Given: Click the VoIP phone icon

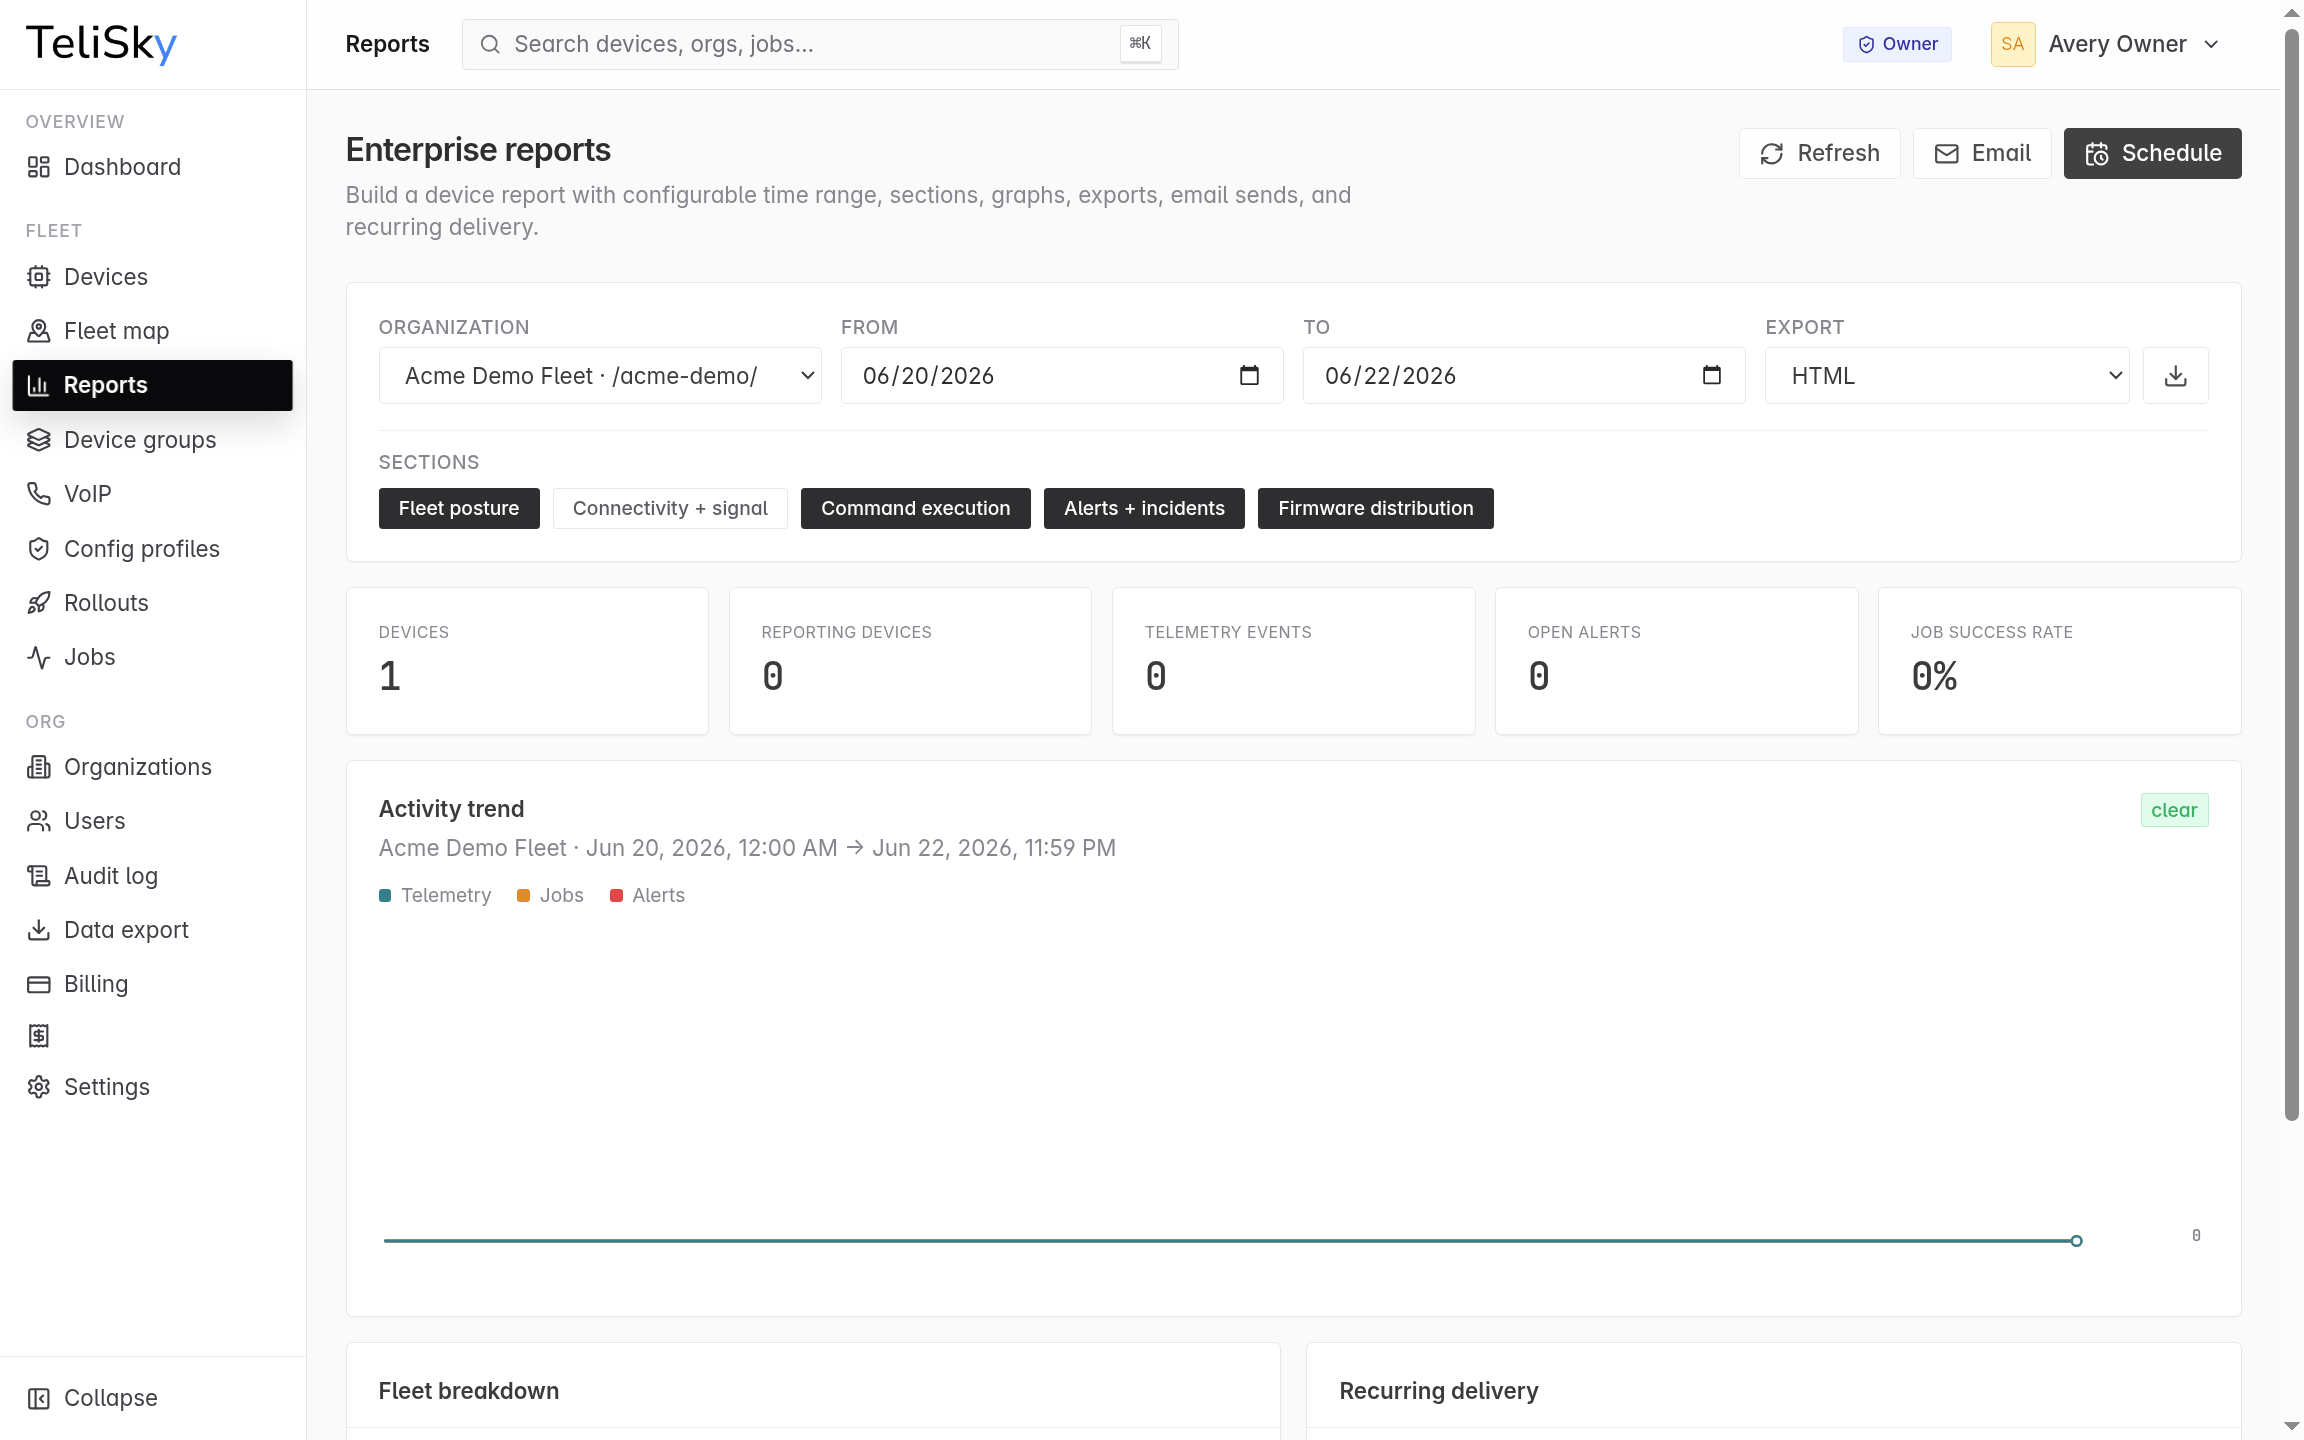Looking at the screenshot, I should [x=39, y=494].
